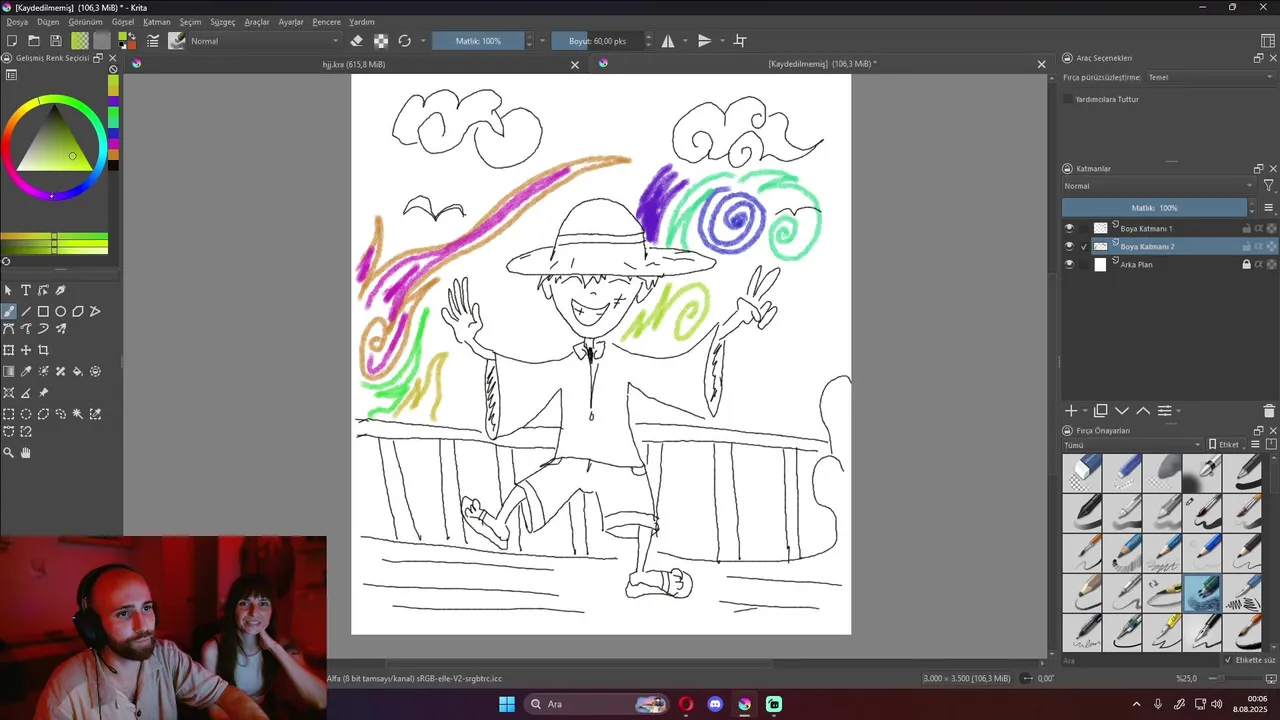This screenshot has width=1280, height=720.
Task: Click the Windows Start button
Action: click(x=507, y=704)
